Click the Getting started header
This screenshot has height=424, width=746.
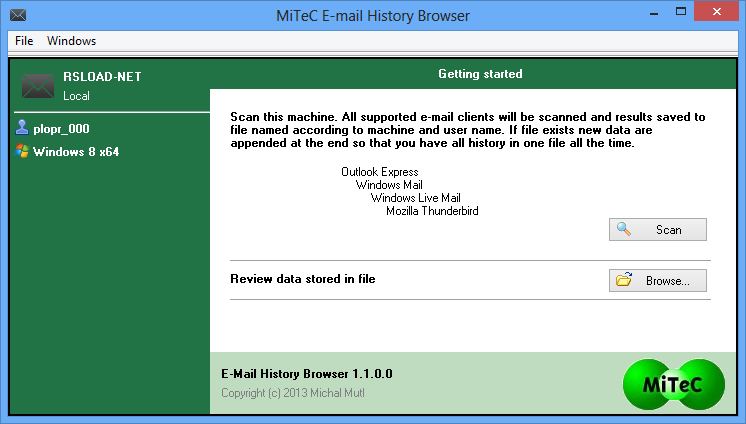tap(480, 74)
